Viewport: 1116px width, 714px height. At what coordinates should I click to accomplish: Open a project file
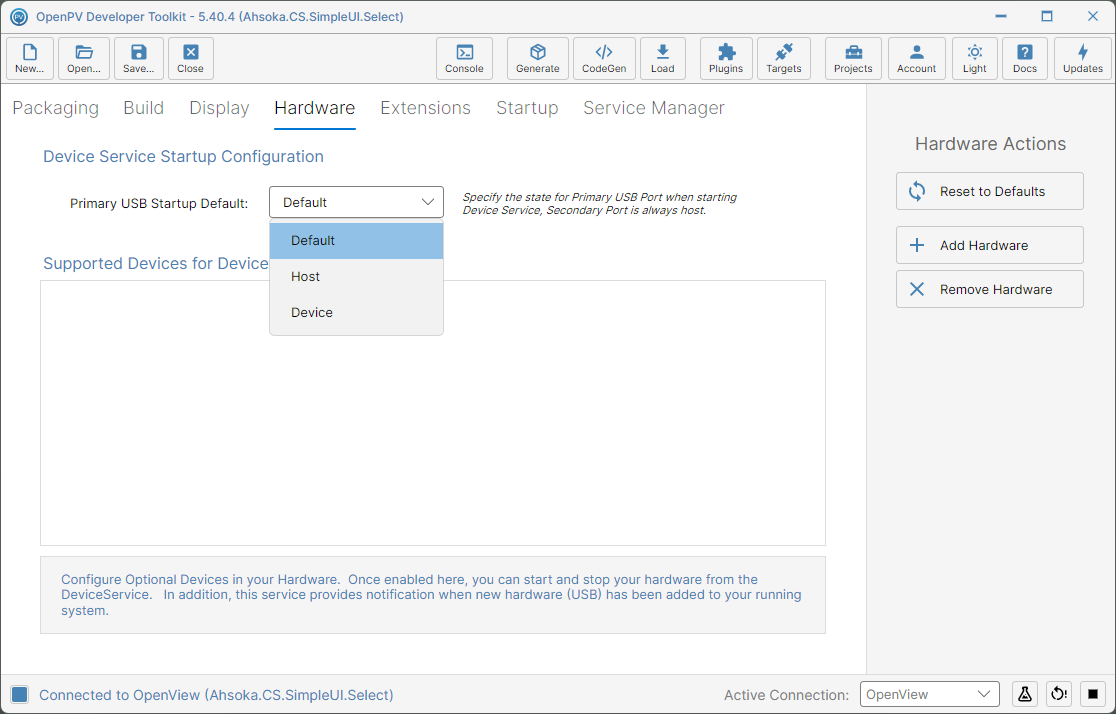click(x=84, y=58)
